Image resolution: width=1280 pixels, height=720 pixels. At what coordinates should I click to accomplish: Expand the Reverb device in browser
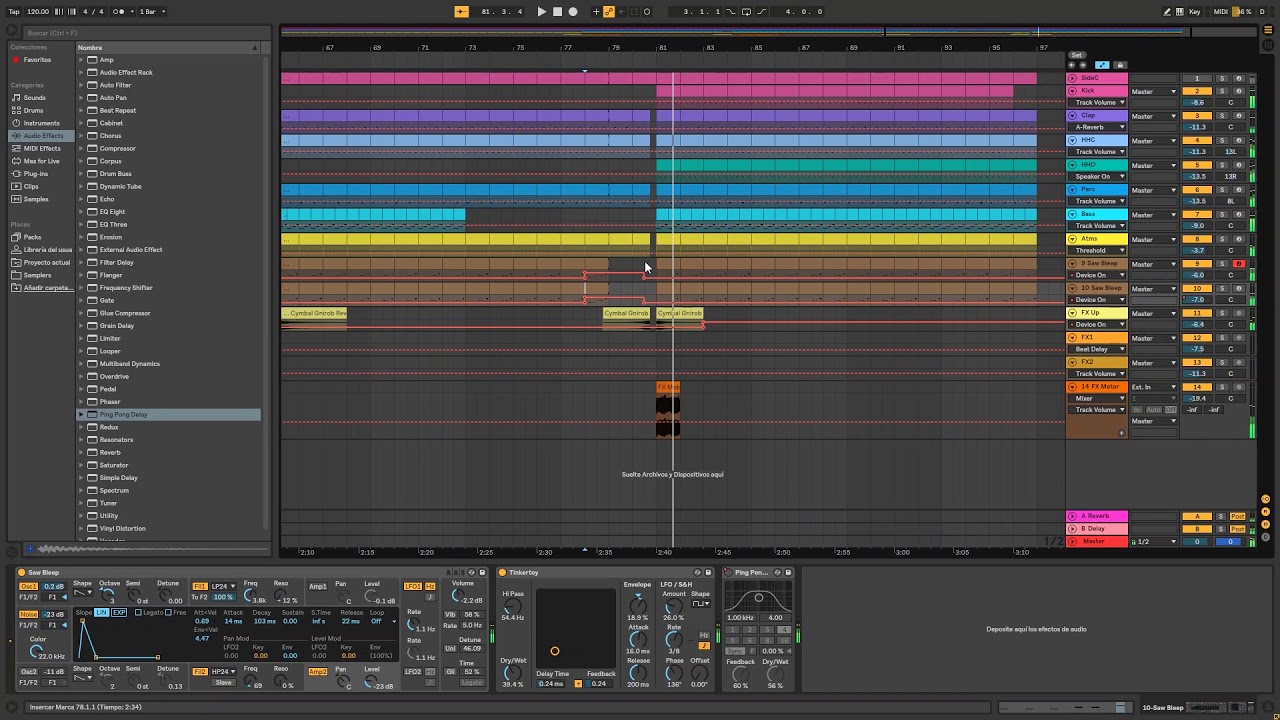point(81,452)
